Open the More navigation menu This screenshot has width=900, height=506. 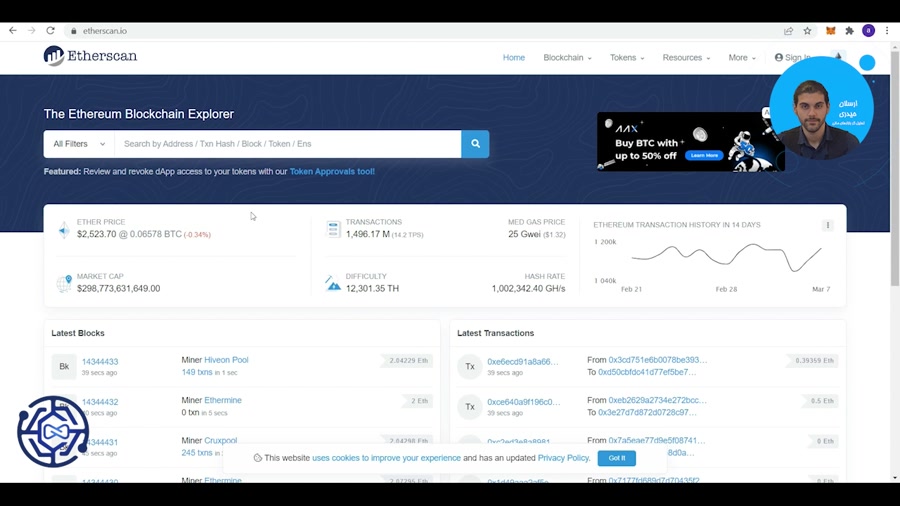click(742, 58)
